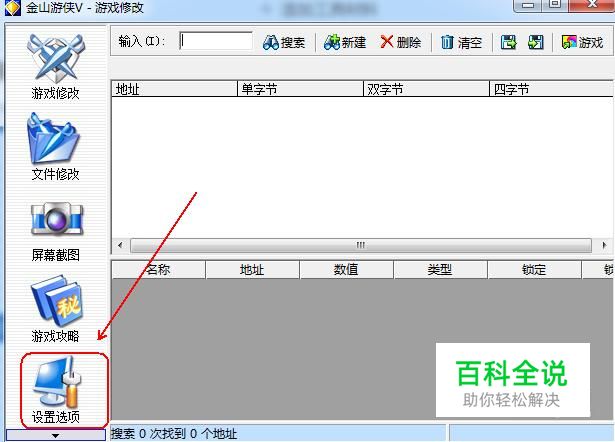615x442 pixels.
Task: Click the 锁定 column header
Action: 534,270
